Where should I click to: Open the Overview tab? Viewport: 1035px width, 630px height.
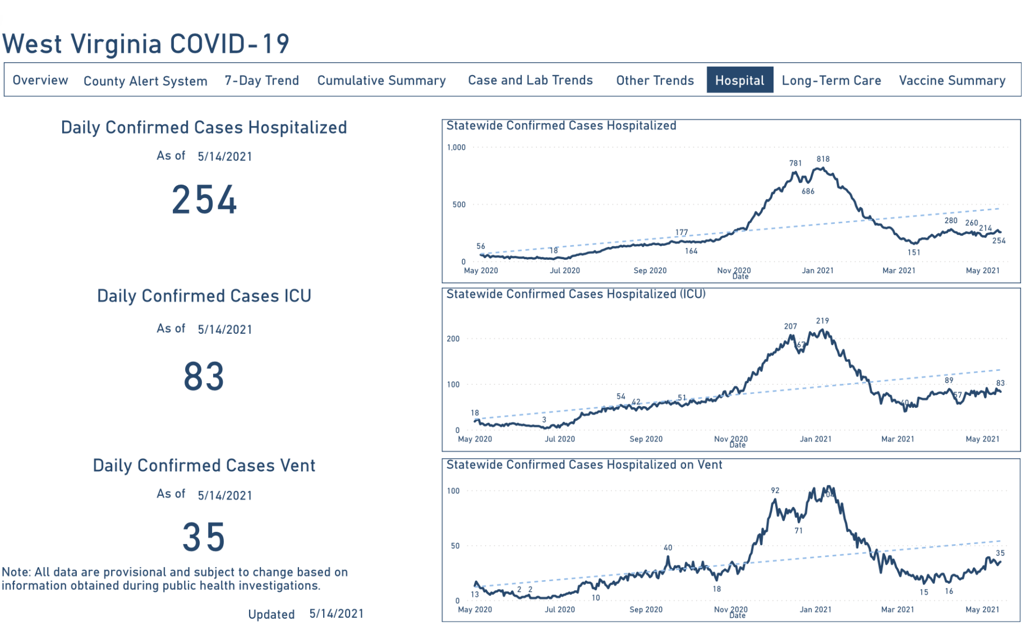tap(41, 80)
